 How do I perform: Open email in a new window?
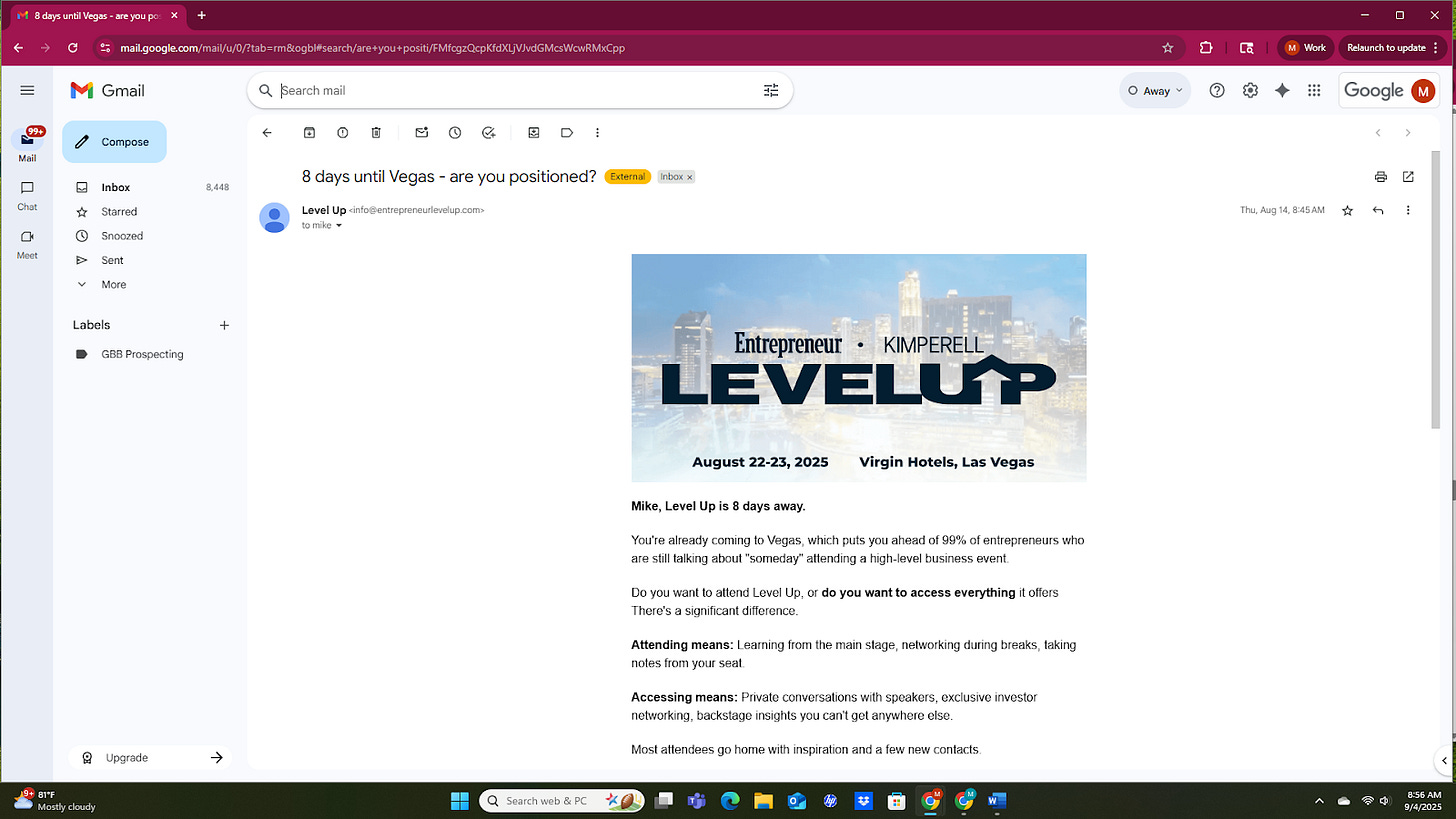tap(1408, 177)
